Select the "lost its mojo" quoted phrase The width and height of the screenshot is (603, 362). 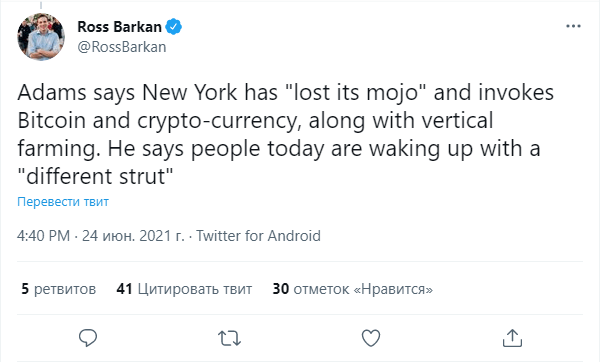(356, 93)
